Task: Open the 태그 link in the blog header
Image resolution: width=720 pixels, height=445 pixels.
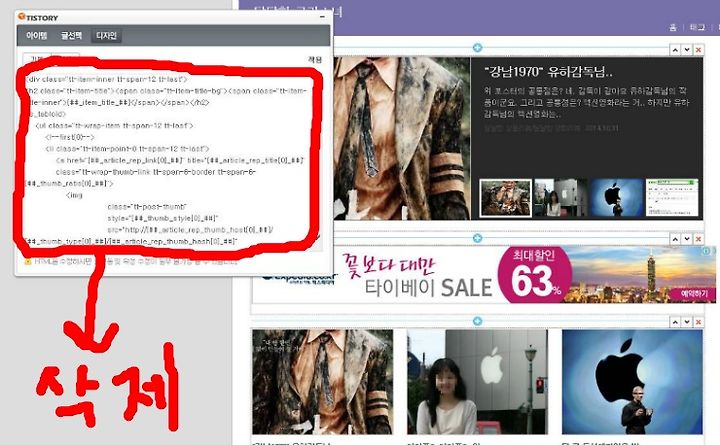Action: pos(697,28)
